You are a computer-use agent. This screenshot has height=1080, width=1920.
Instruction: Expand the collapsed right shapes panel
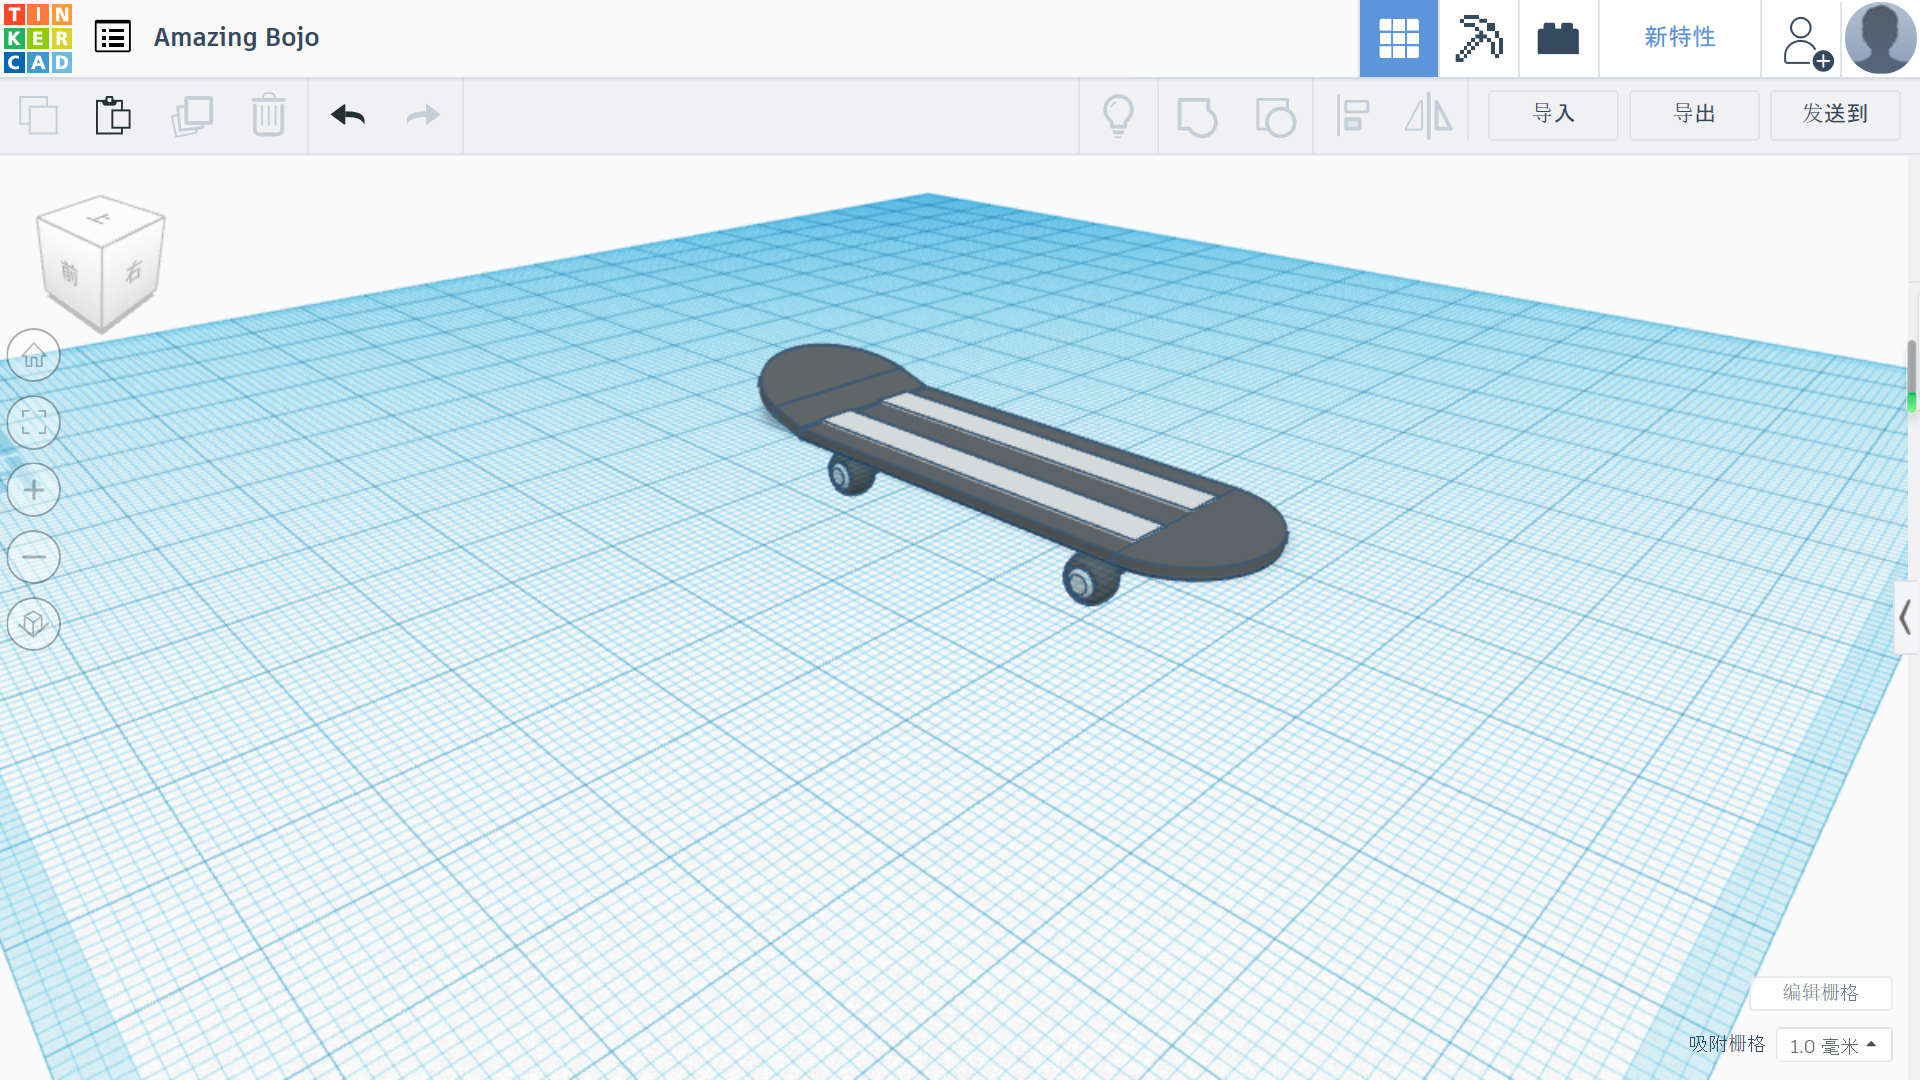click(1906, 618)
